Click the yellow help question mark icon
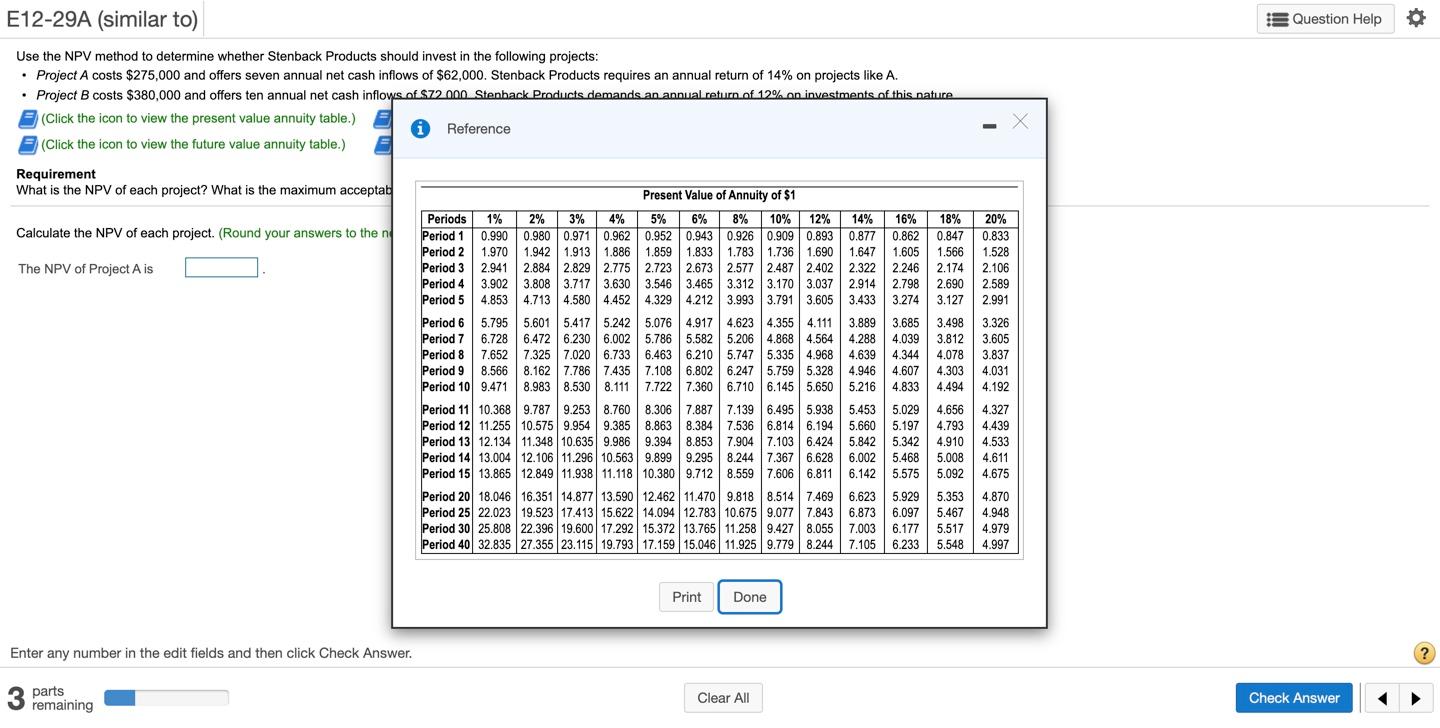The height and width of the screenshot is (728, 1440). [1424, 653]
